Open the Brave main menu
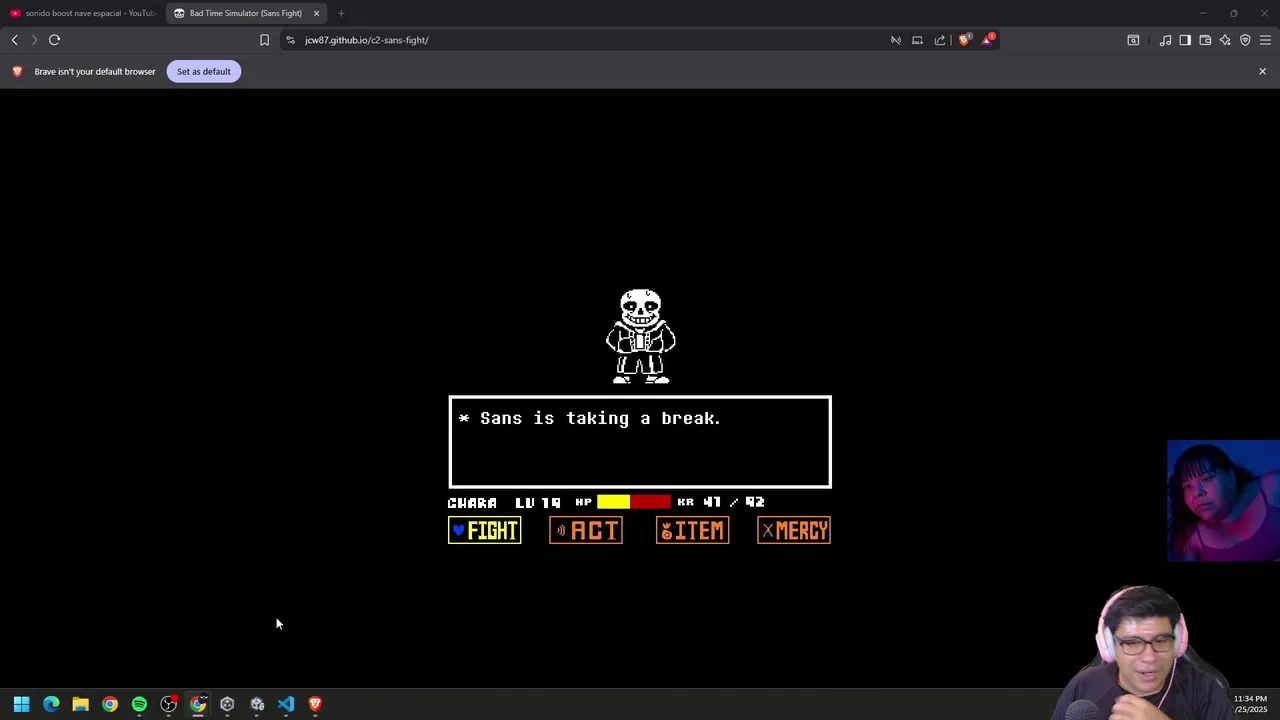Screen dimensions: 1280x720 [x=1265, y=40]
